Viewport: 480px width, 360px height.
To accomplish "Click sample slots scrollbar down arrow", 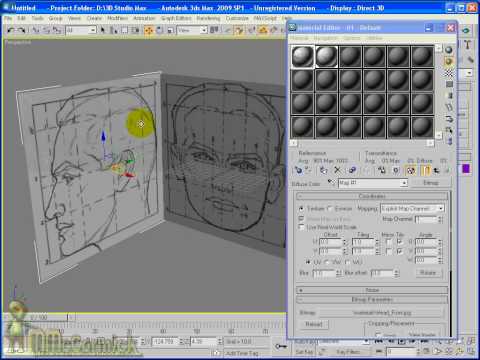I will pos(439,135).
